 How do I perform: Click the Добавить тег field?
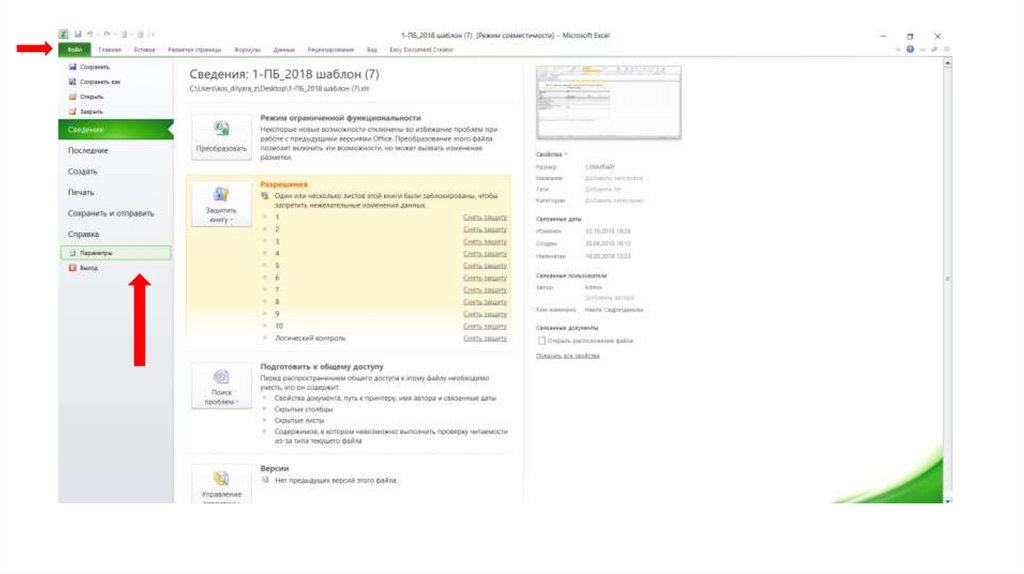pos(603,189)
